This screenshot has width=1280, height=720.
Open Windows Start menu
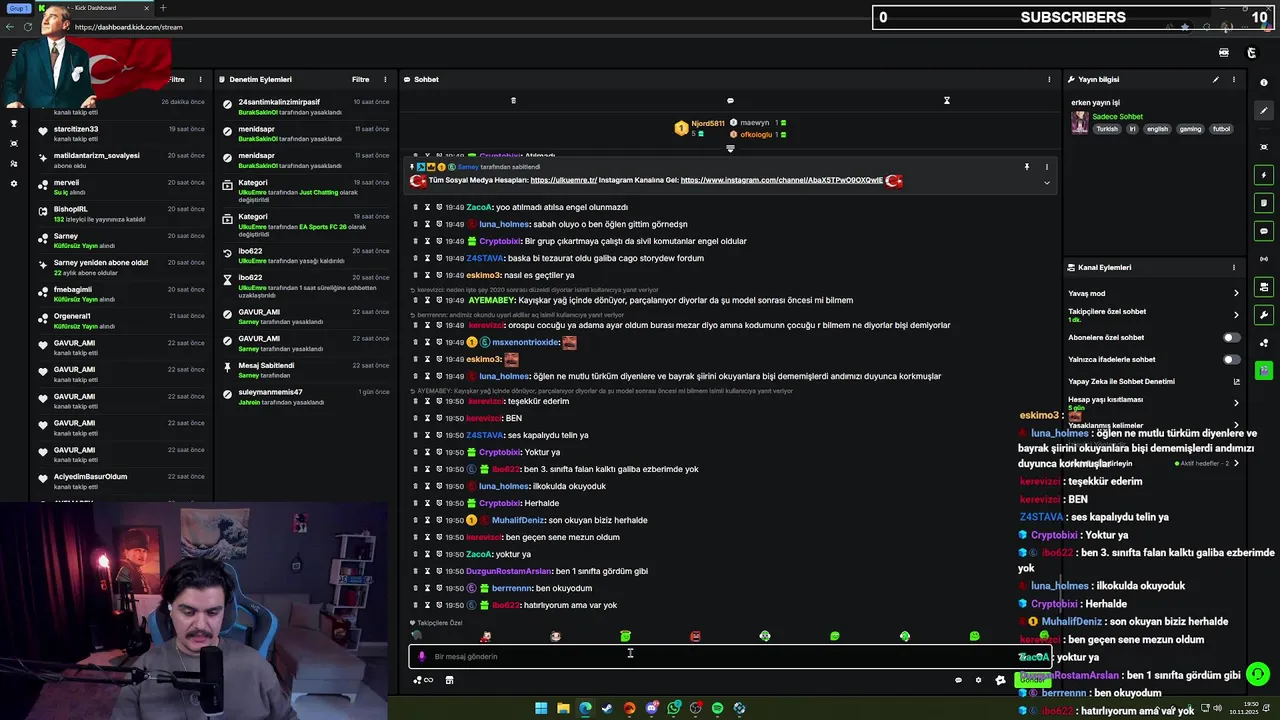pos(541,708)
